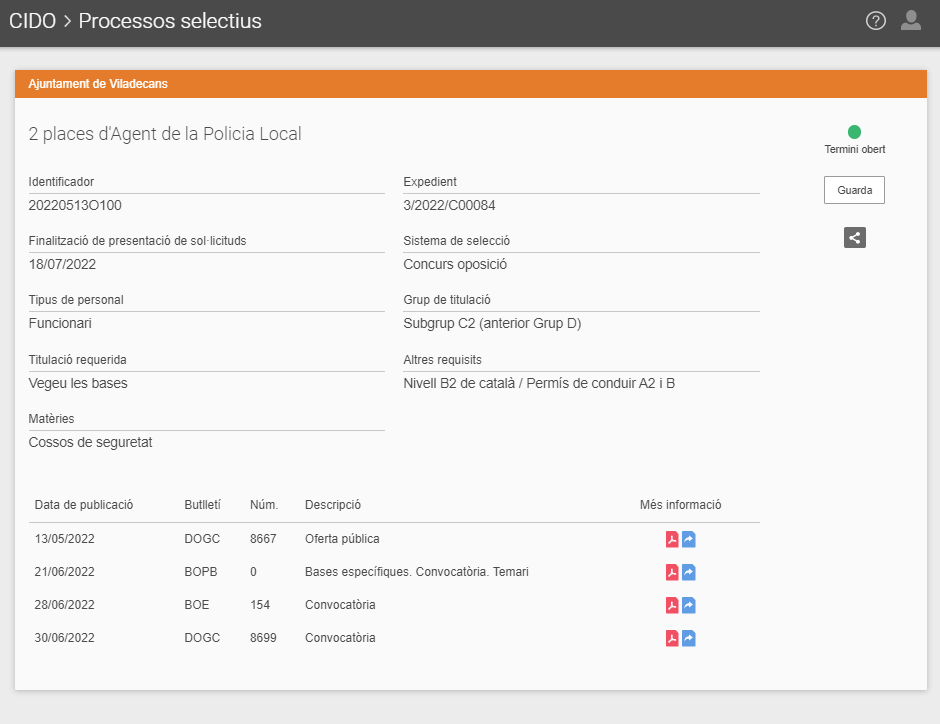This screenshot has width=940, height=724.
Task: Select BOE bulletin cell
Action: [197, 605]
